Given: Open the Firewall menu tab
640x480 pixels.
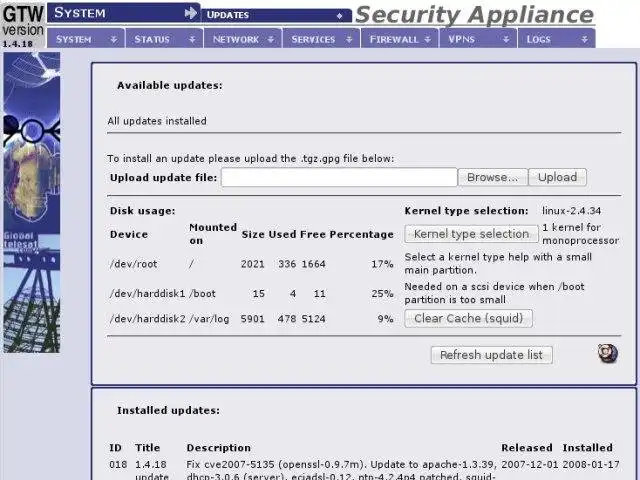Looking at the screenshot, I should point(399,39).
